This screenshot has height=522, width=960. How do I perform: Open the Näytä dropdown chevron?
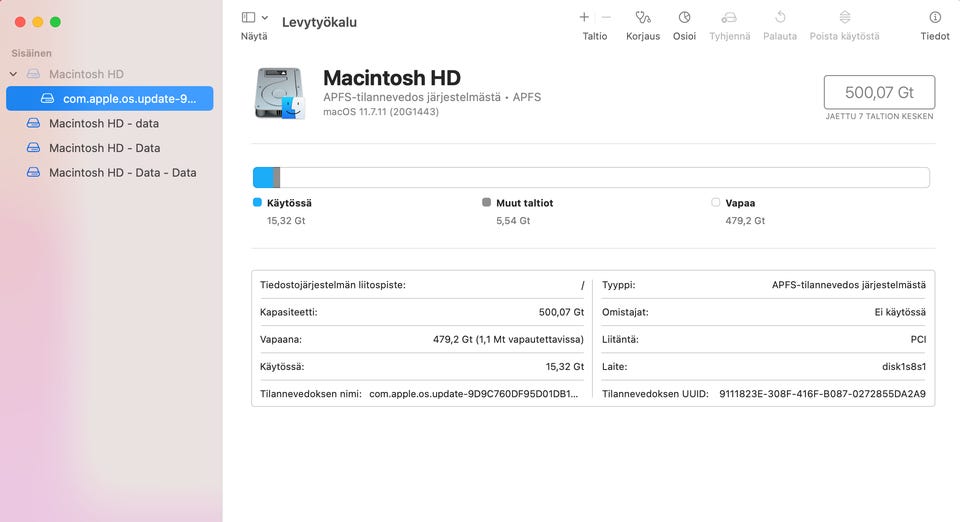point(264,18)
